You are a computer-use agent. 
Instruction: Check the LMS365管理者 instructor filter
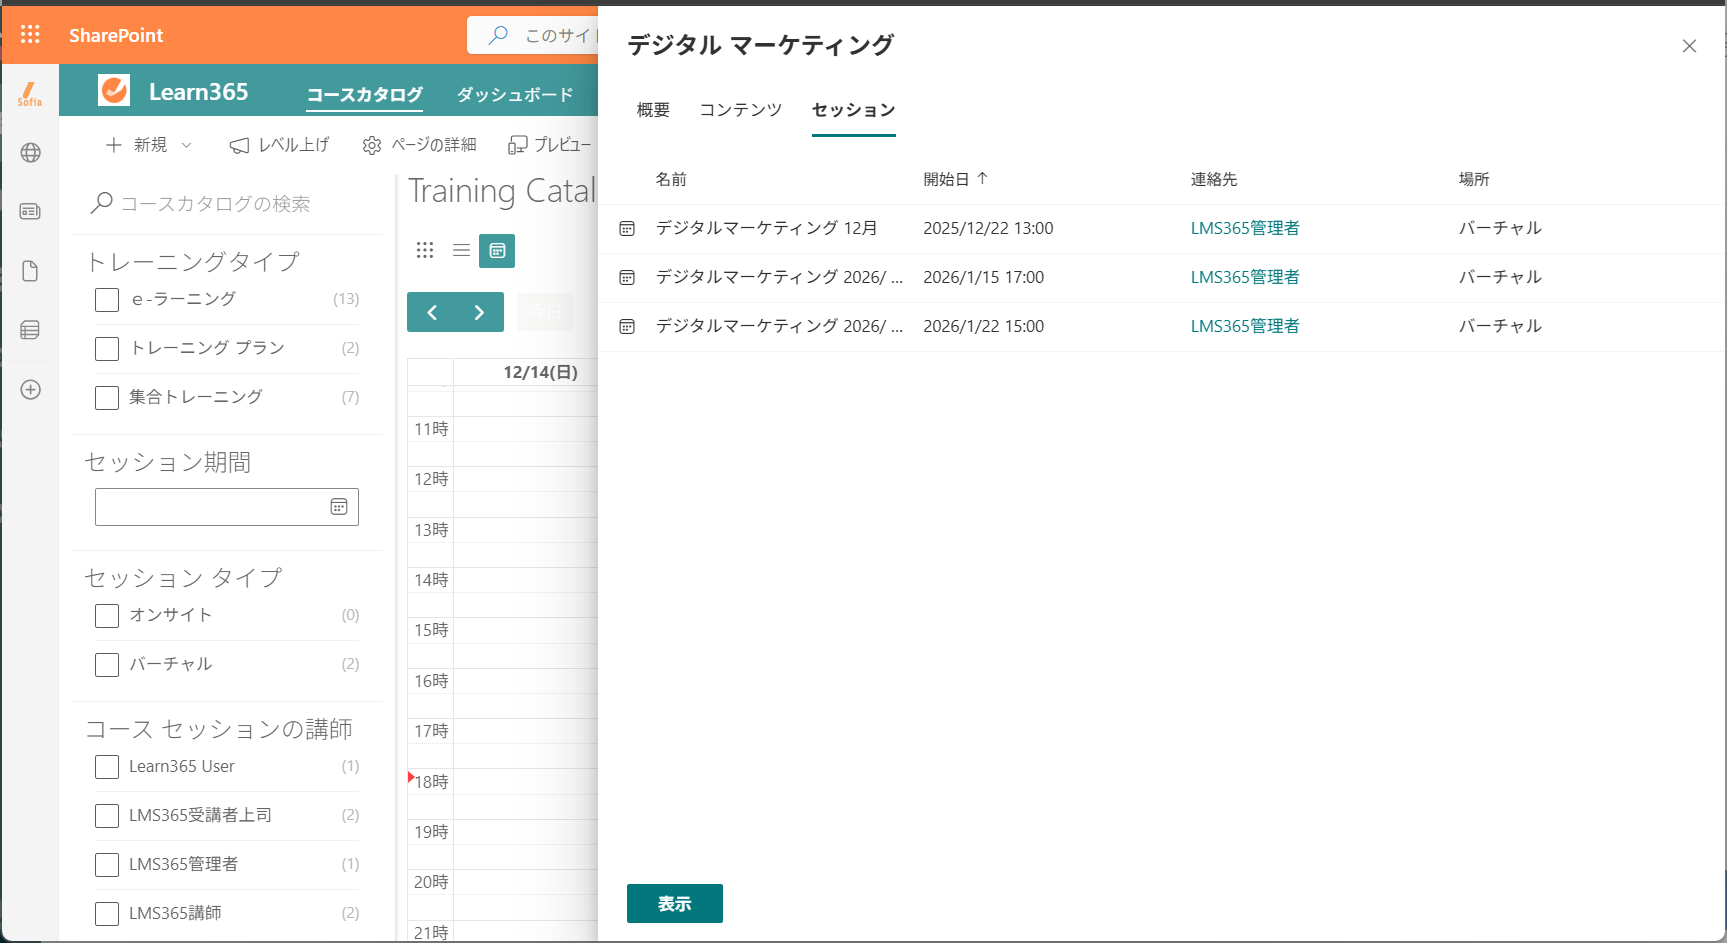tap(107, 865)
